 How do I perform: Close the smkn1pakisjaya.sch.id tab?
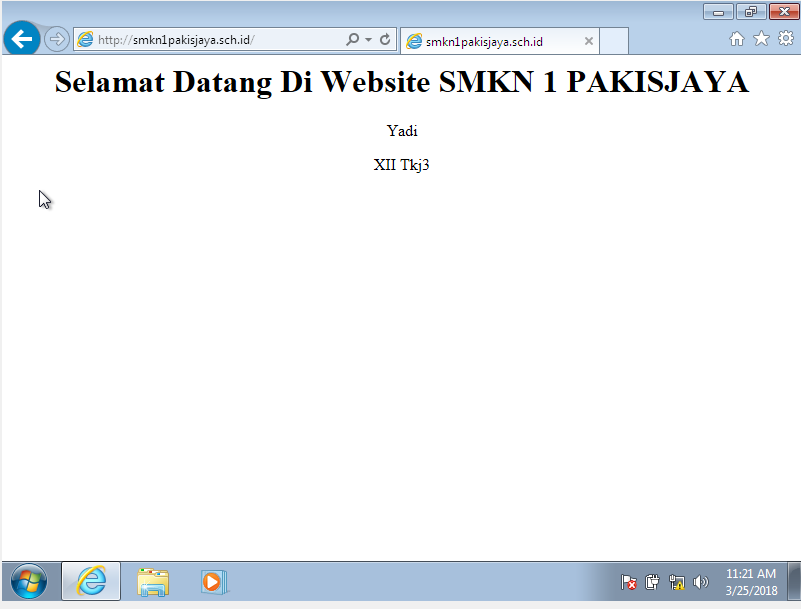coord(588,41)
